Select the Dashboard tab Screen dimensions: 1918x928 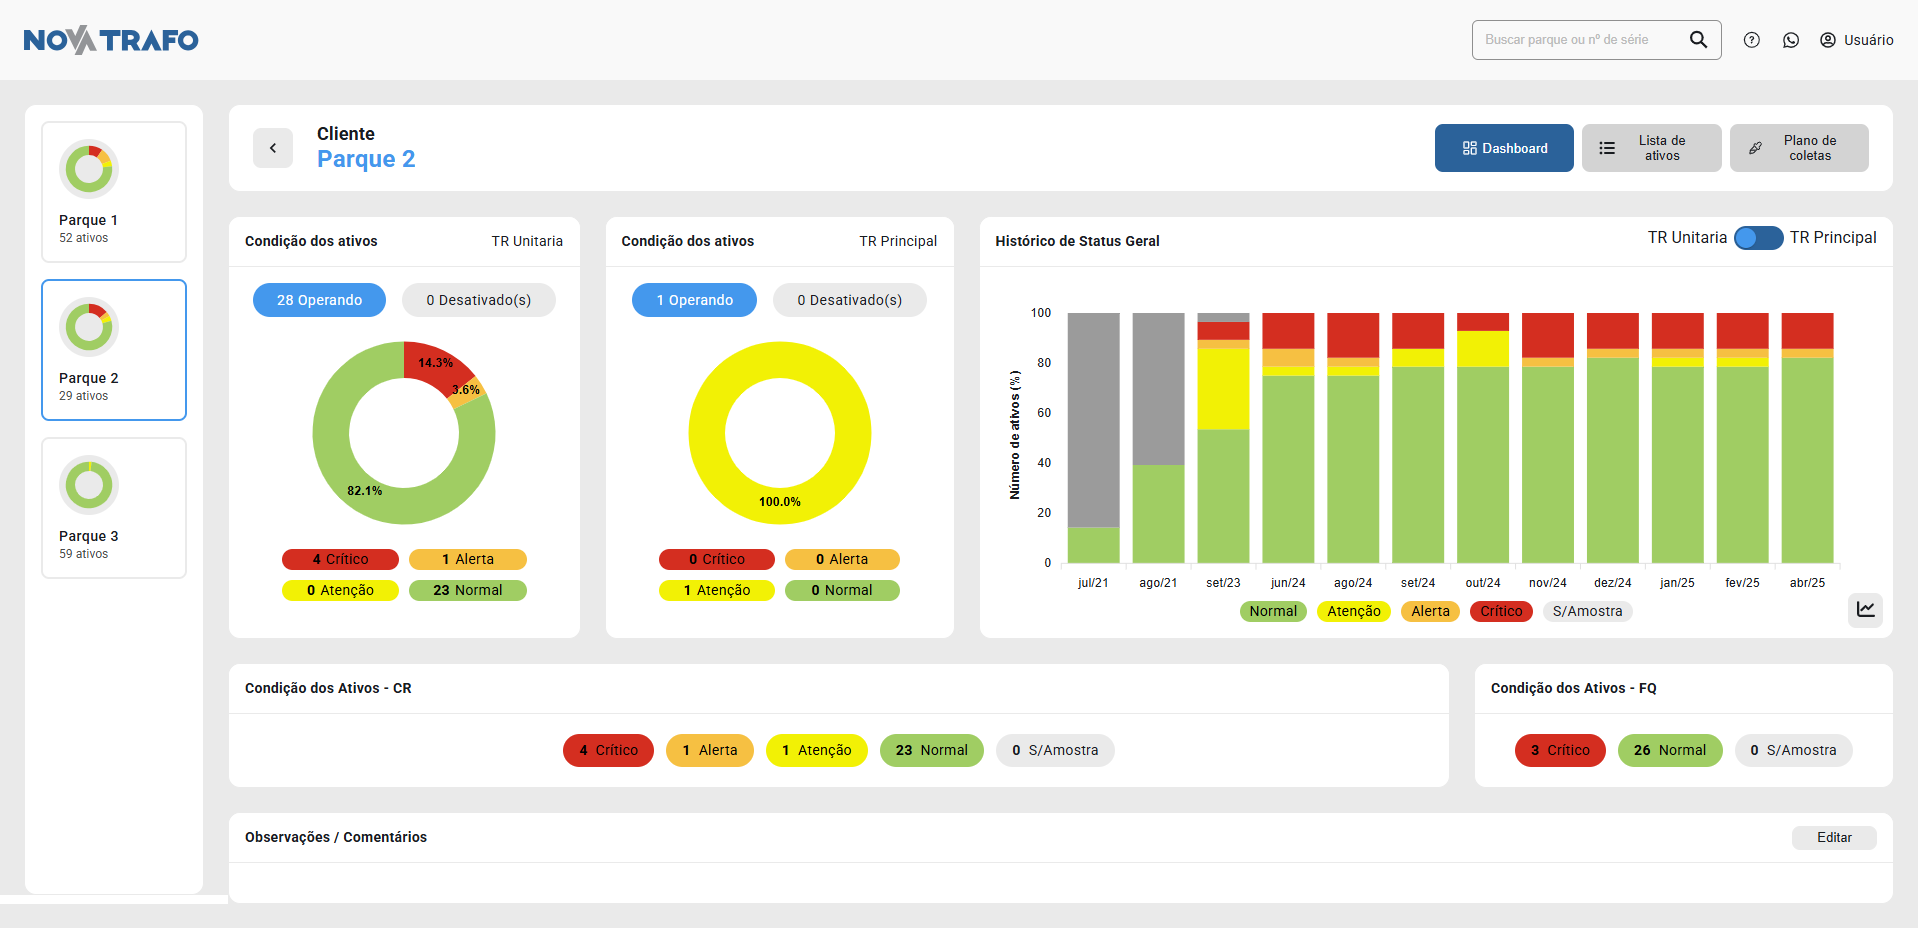pos(1503,148)
